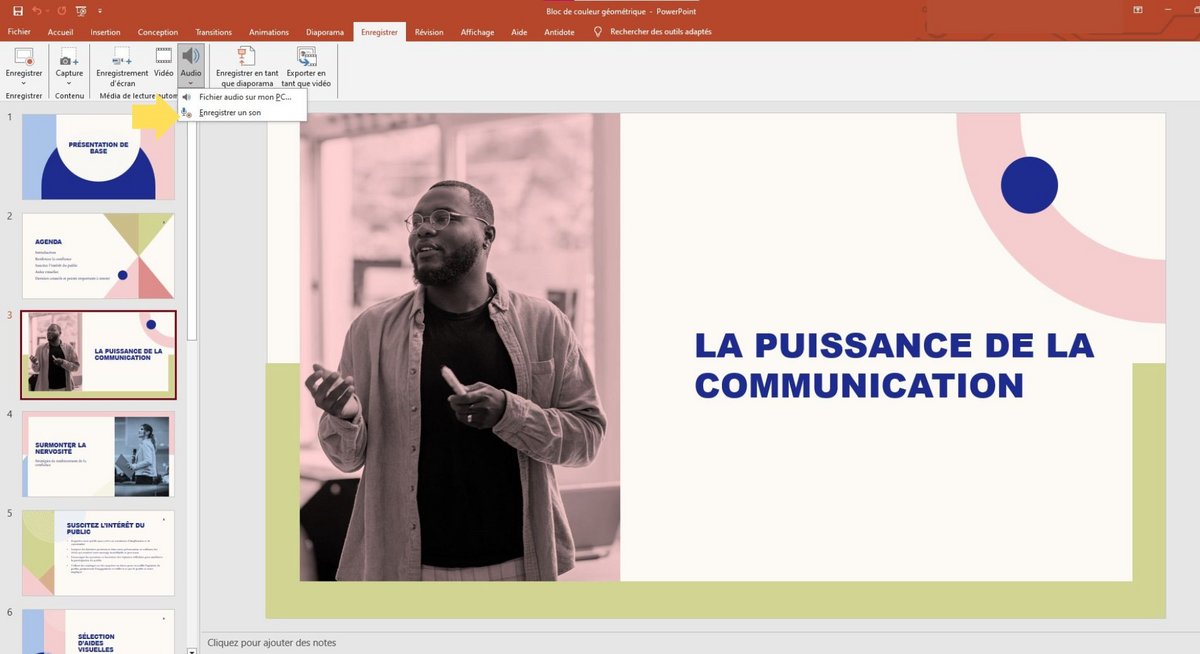Click Enregistrer en tant que diaporama
This screenshot has width=1200, height=654.
[247, 66]
